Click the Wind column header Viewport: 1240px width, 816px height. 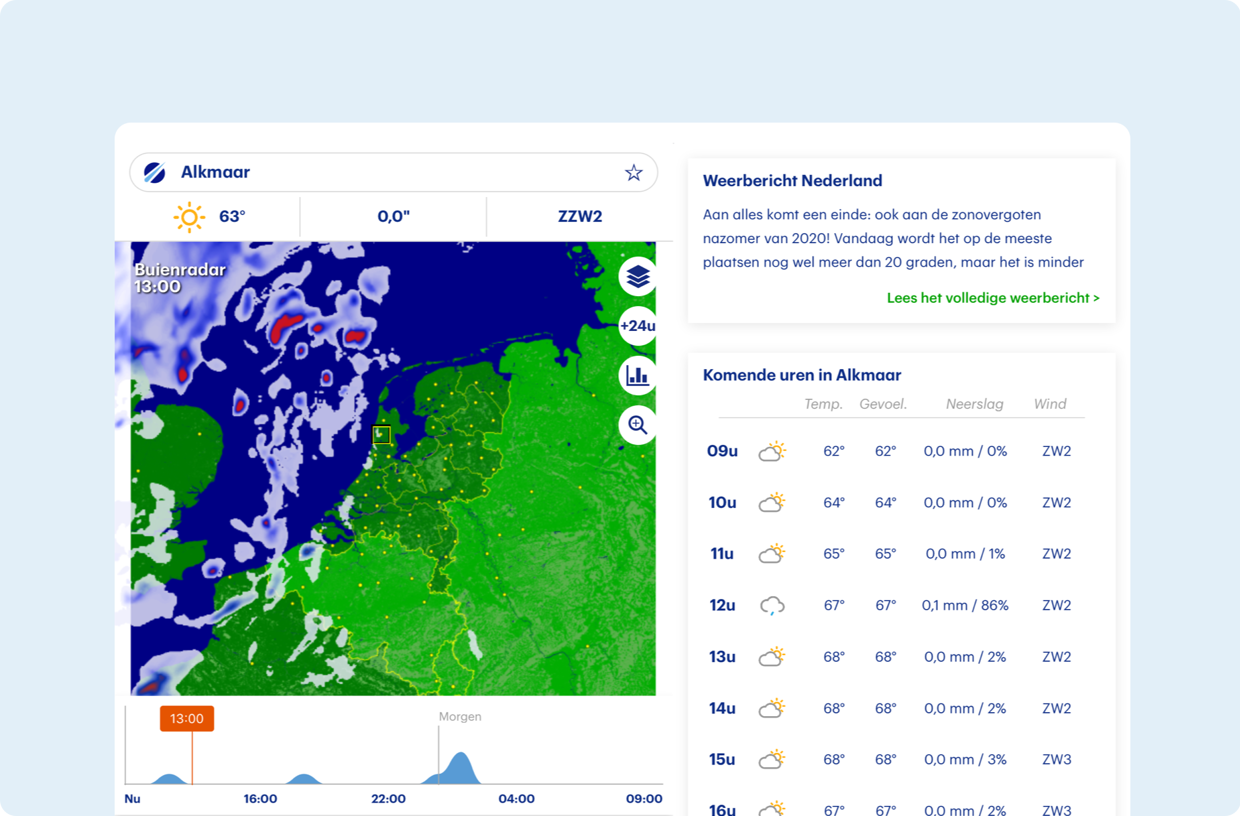click(1050, 404)
